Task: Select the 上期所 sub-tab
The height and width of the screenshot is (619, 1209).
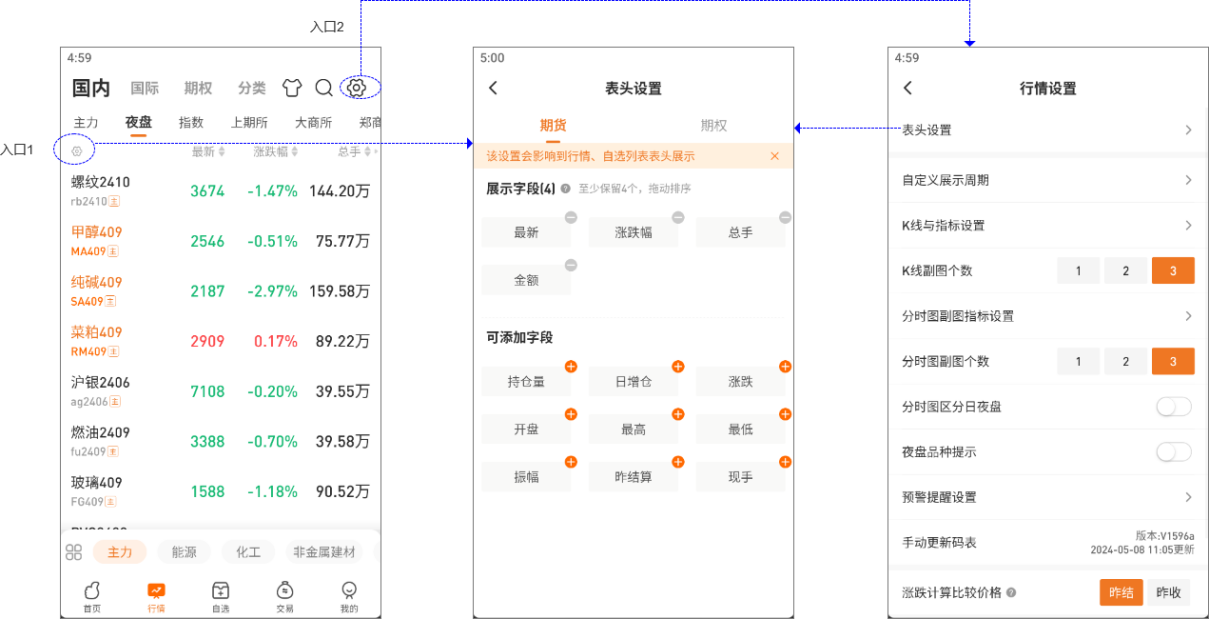Action: (x=249, y=122)
